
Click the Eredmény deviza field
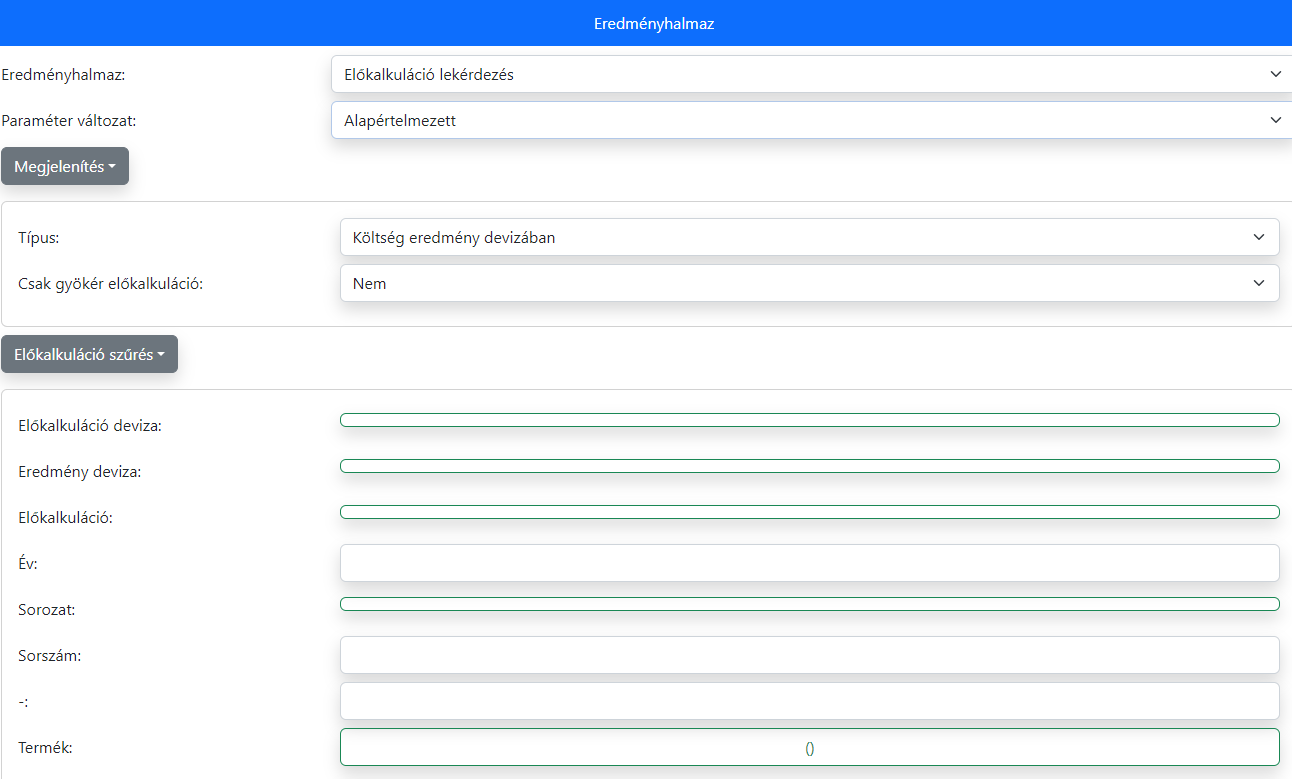810,466
